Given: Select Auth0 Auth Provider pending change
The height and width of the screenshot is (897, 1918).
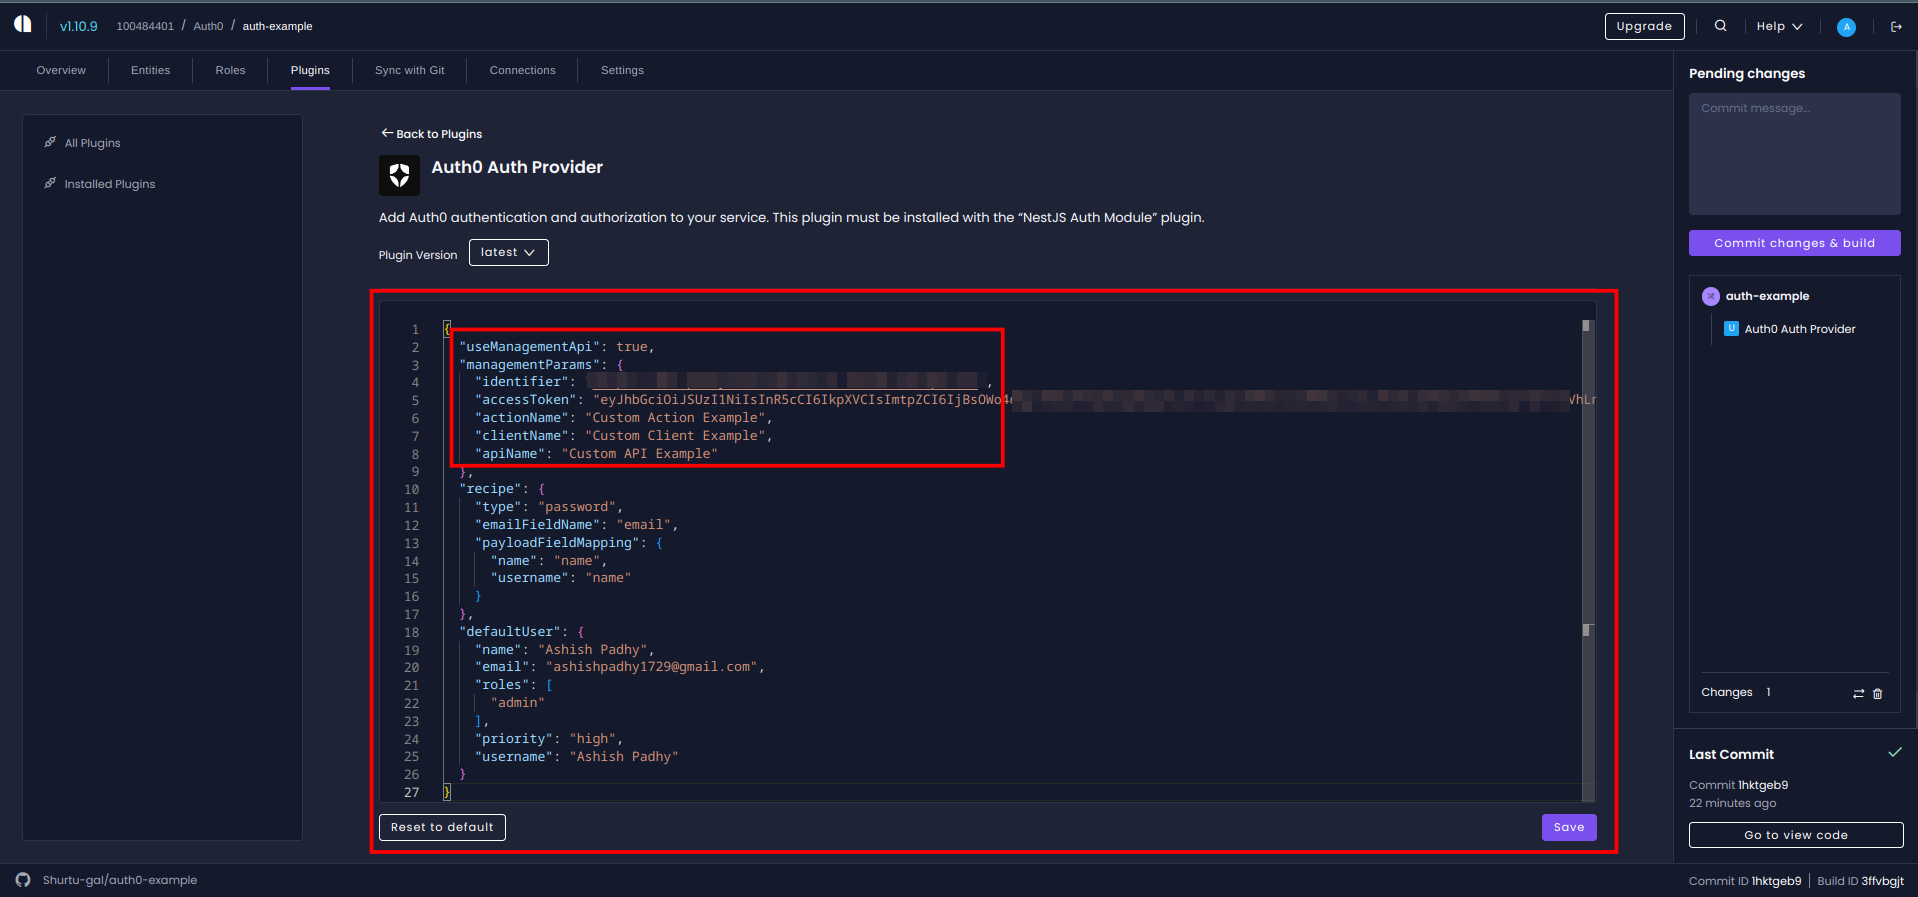Looking at the screenshot, I should click(1800, 329).
